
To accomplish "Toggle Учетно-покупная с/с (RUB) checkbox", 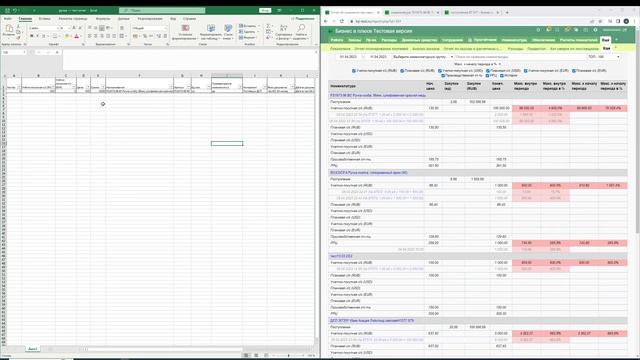I will [x=353, y=71].
